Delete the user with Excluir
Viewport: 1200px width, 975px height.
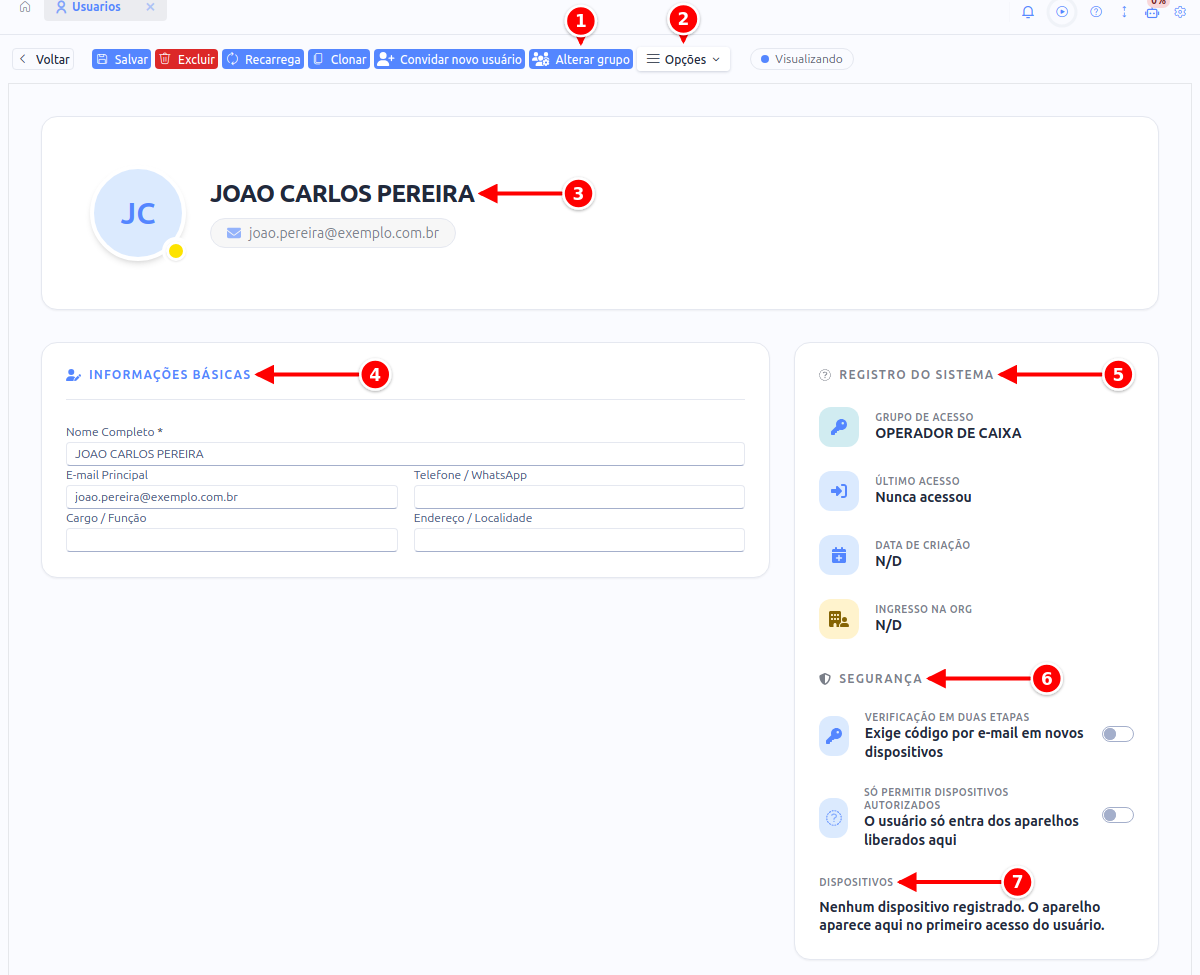click(186, 59)
